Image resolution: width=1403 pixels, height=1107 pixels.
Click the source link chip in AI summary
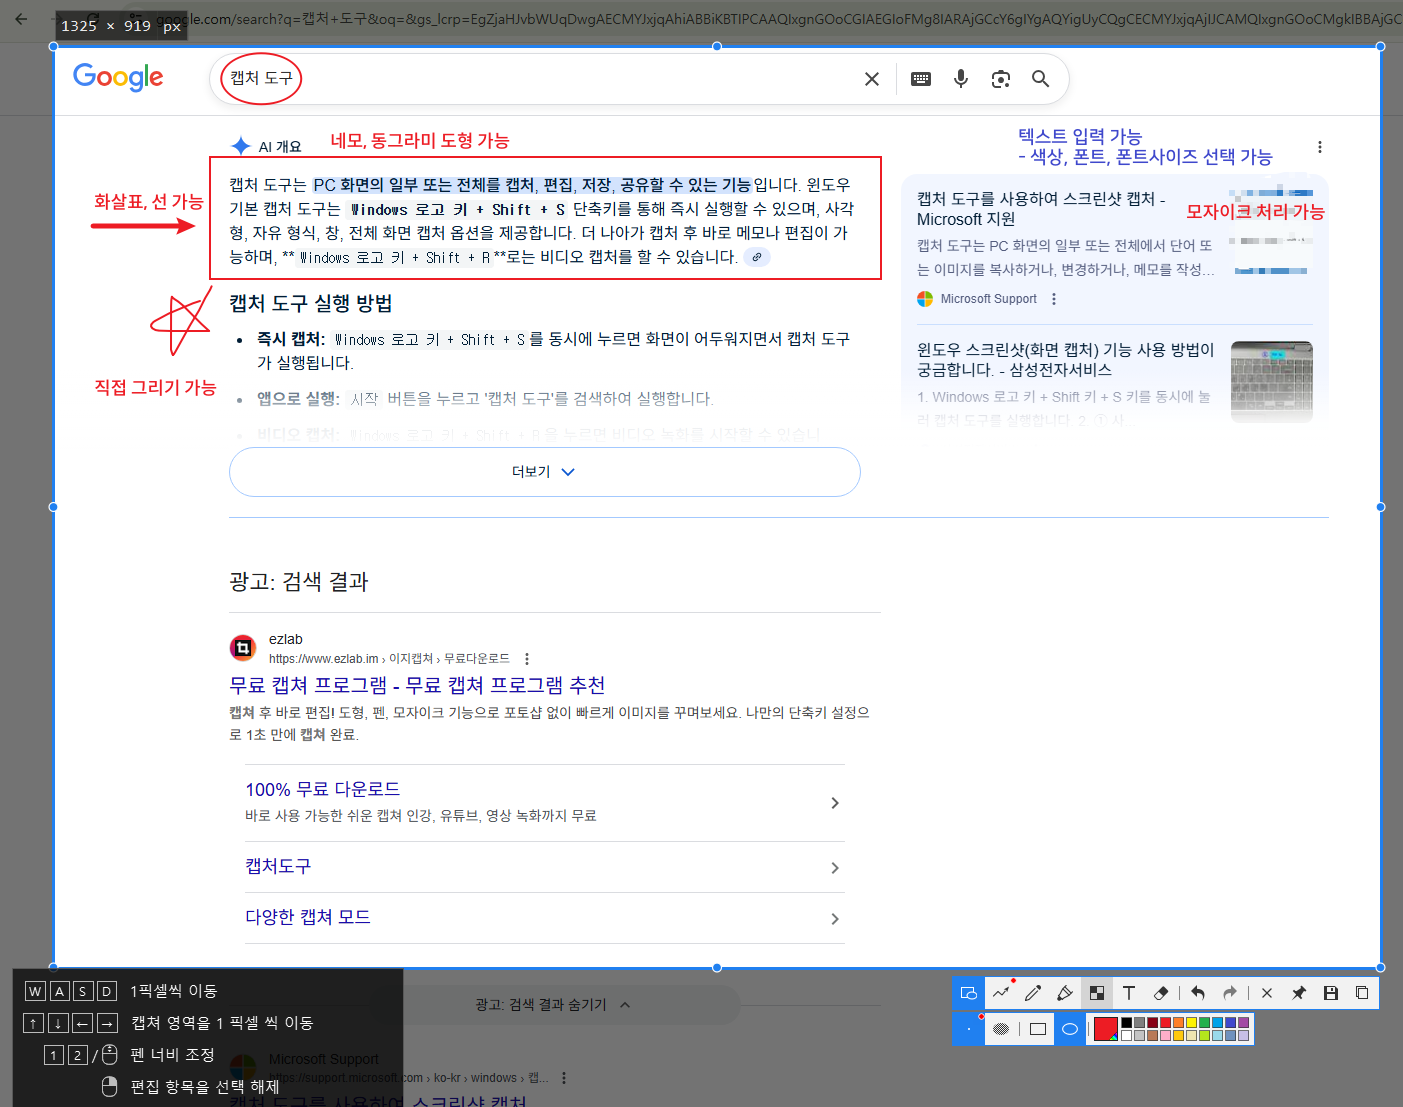757,257
